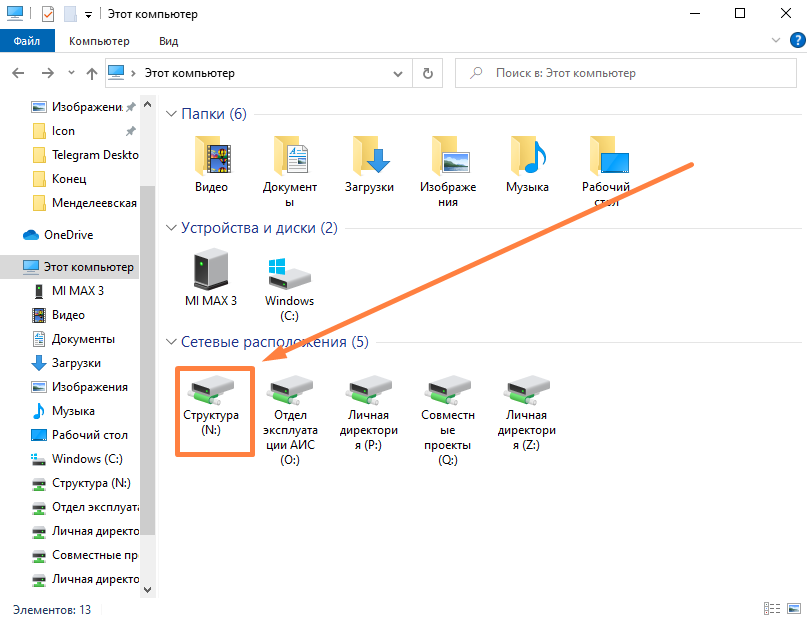Collapse the Сетевые расположения group
This screenshot has height=621, width=807.
pos(171,342)
